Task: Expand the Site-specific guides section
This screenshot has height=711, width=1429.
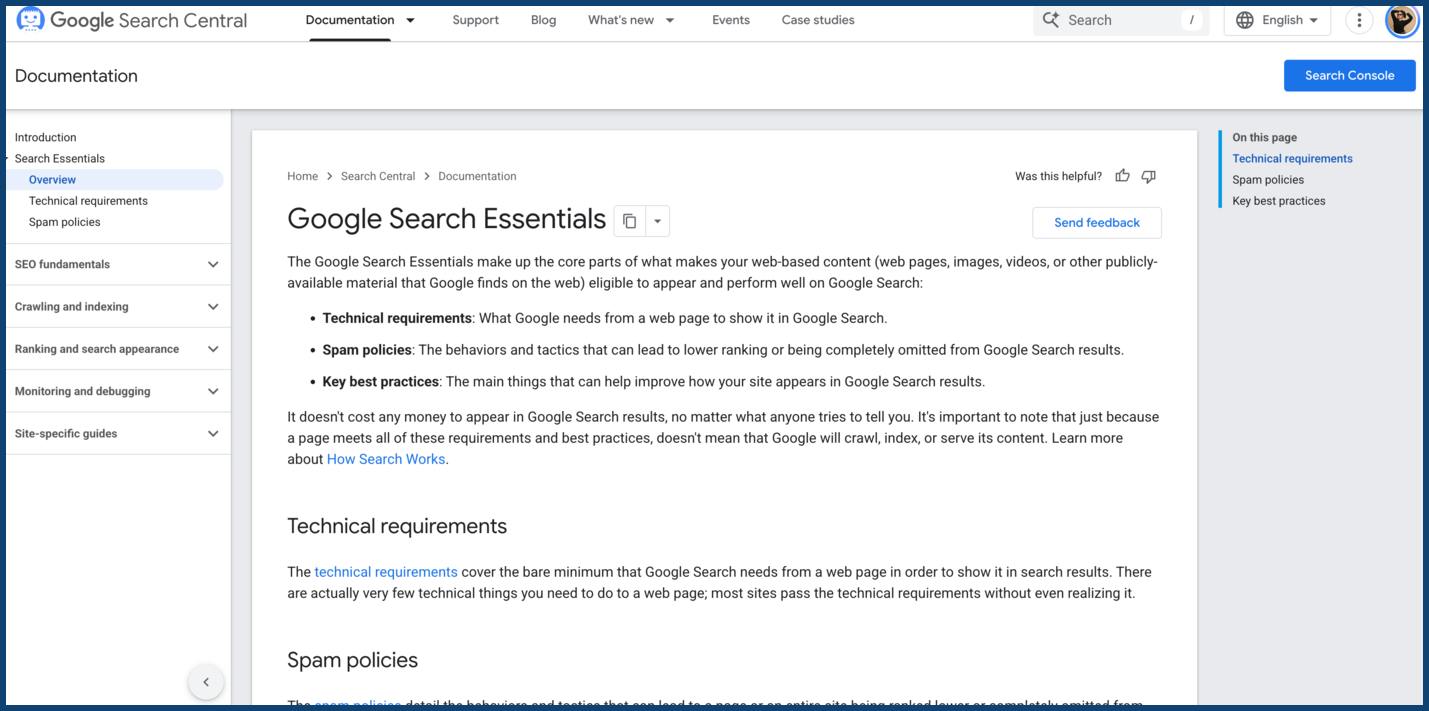Action: (118, 433)
